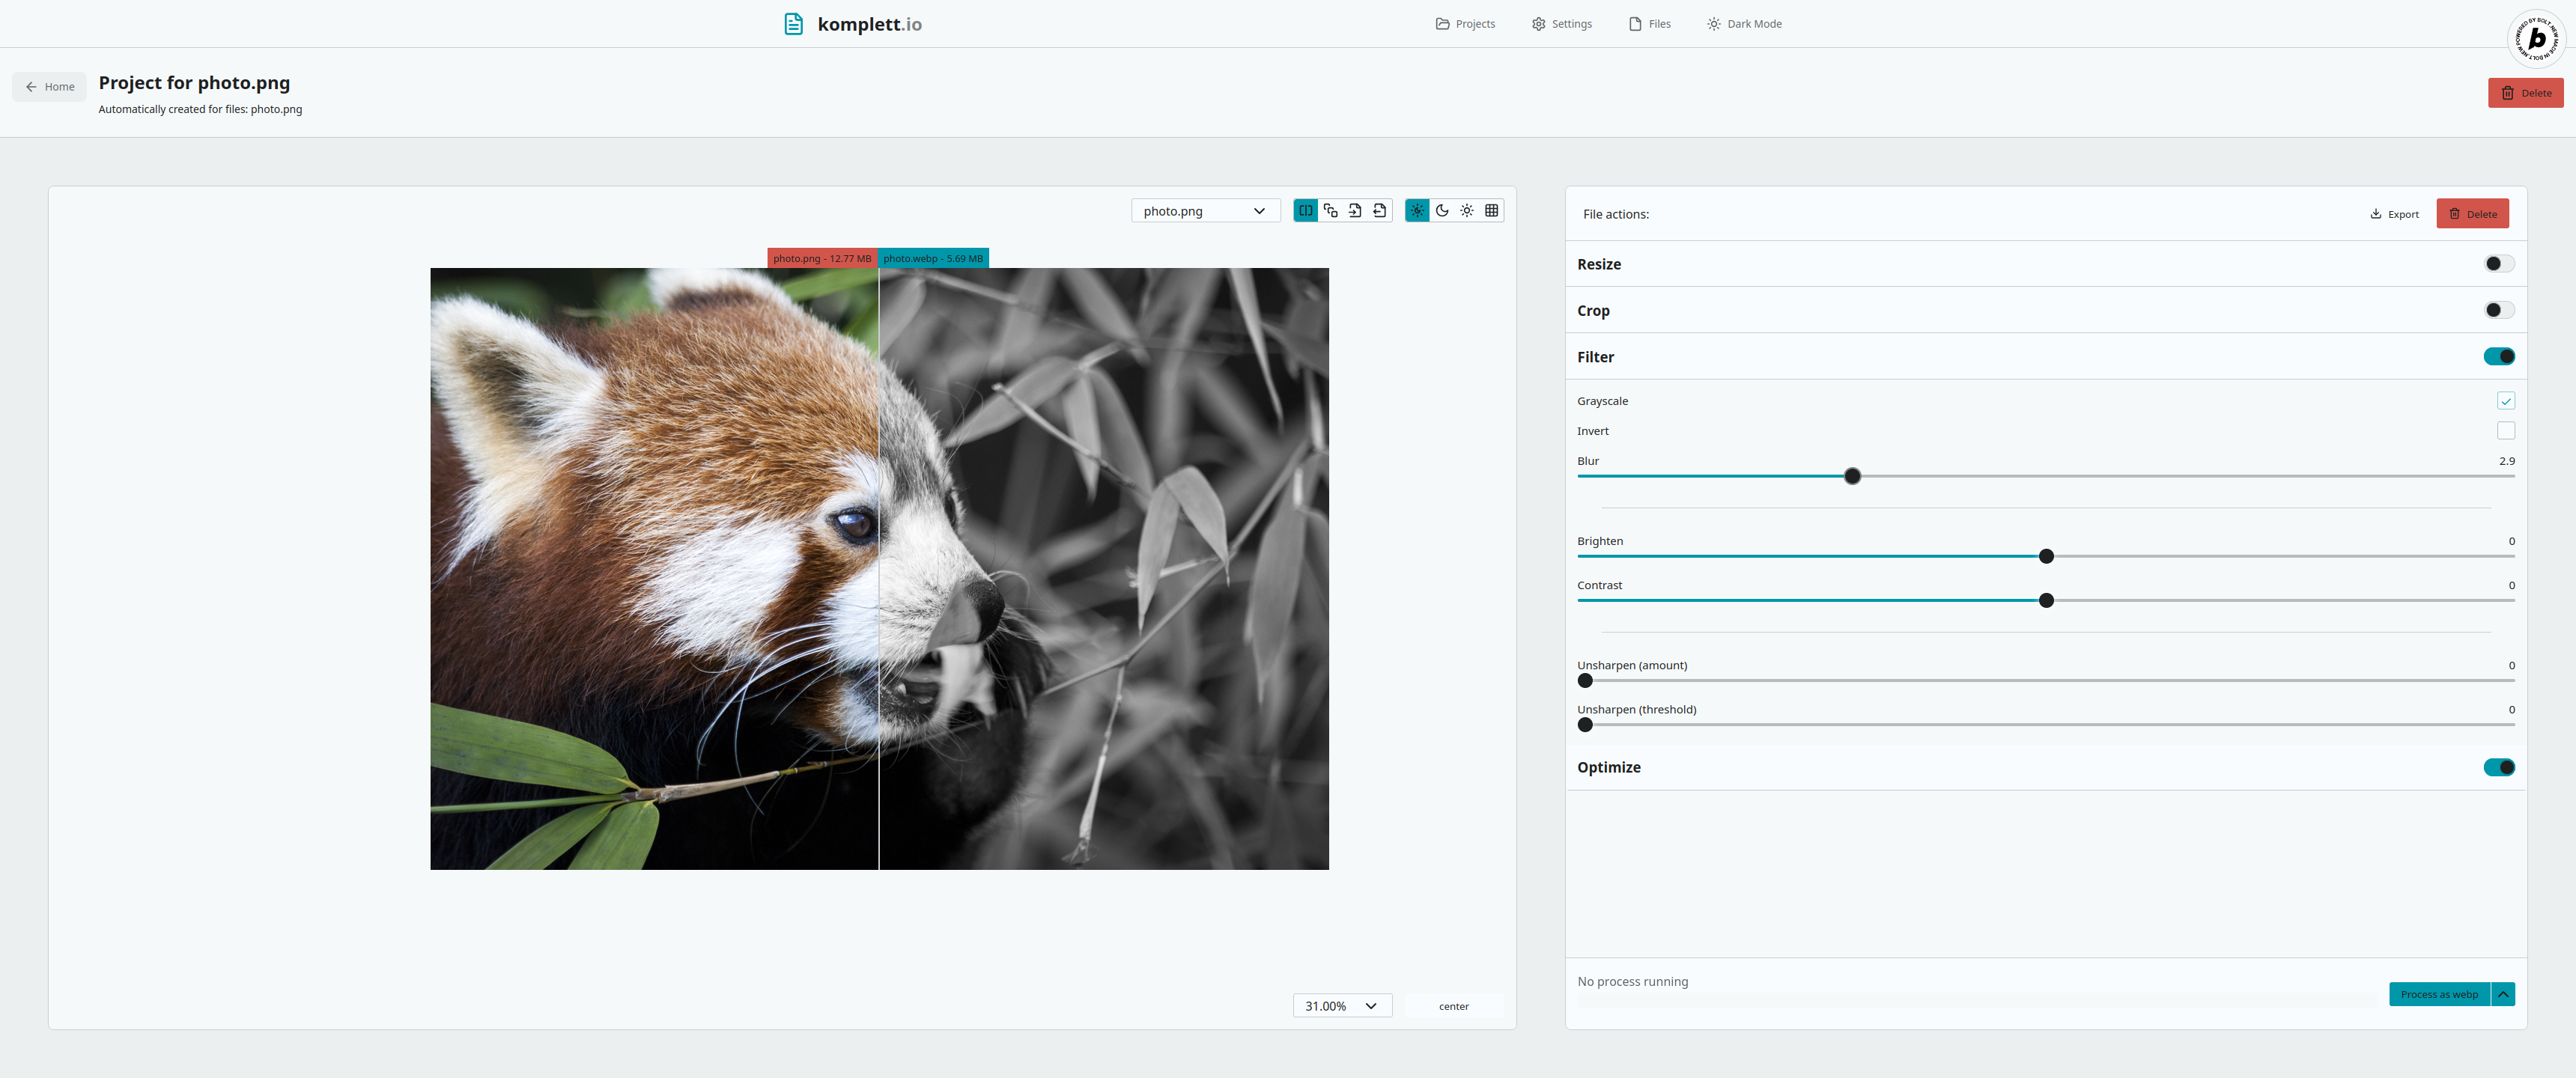Select the sun light background icon
The width and height of the screenshot is (2576, 1078).
[x=1467, y=210]
